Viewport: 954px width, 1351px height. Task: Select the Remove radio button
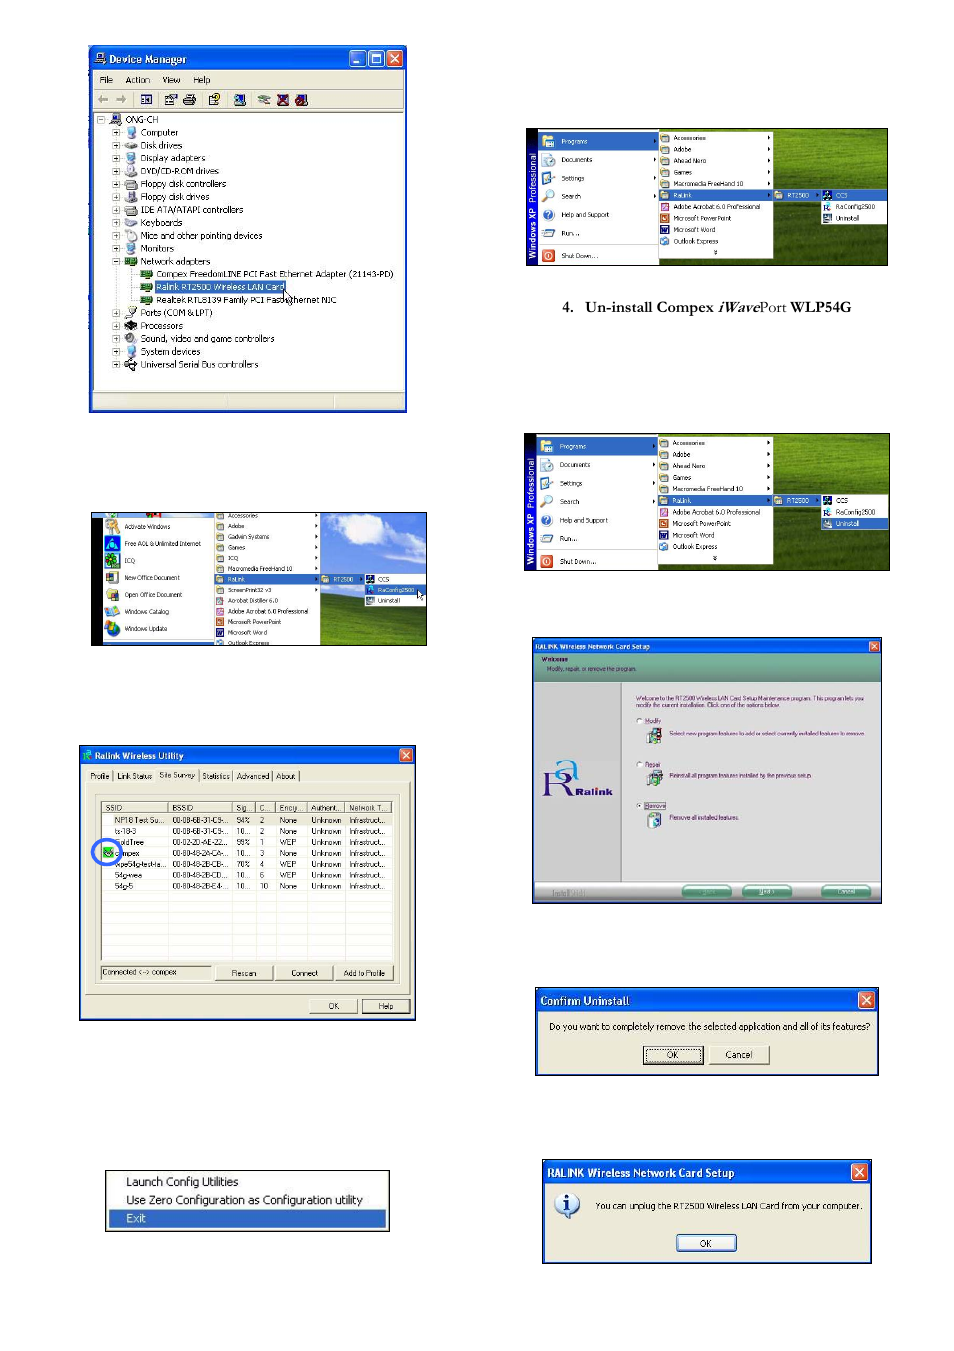[640, 806]
